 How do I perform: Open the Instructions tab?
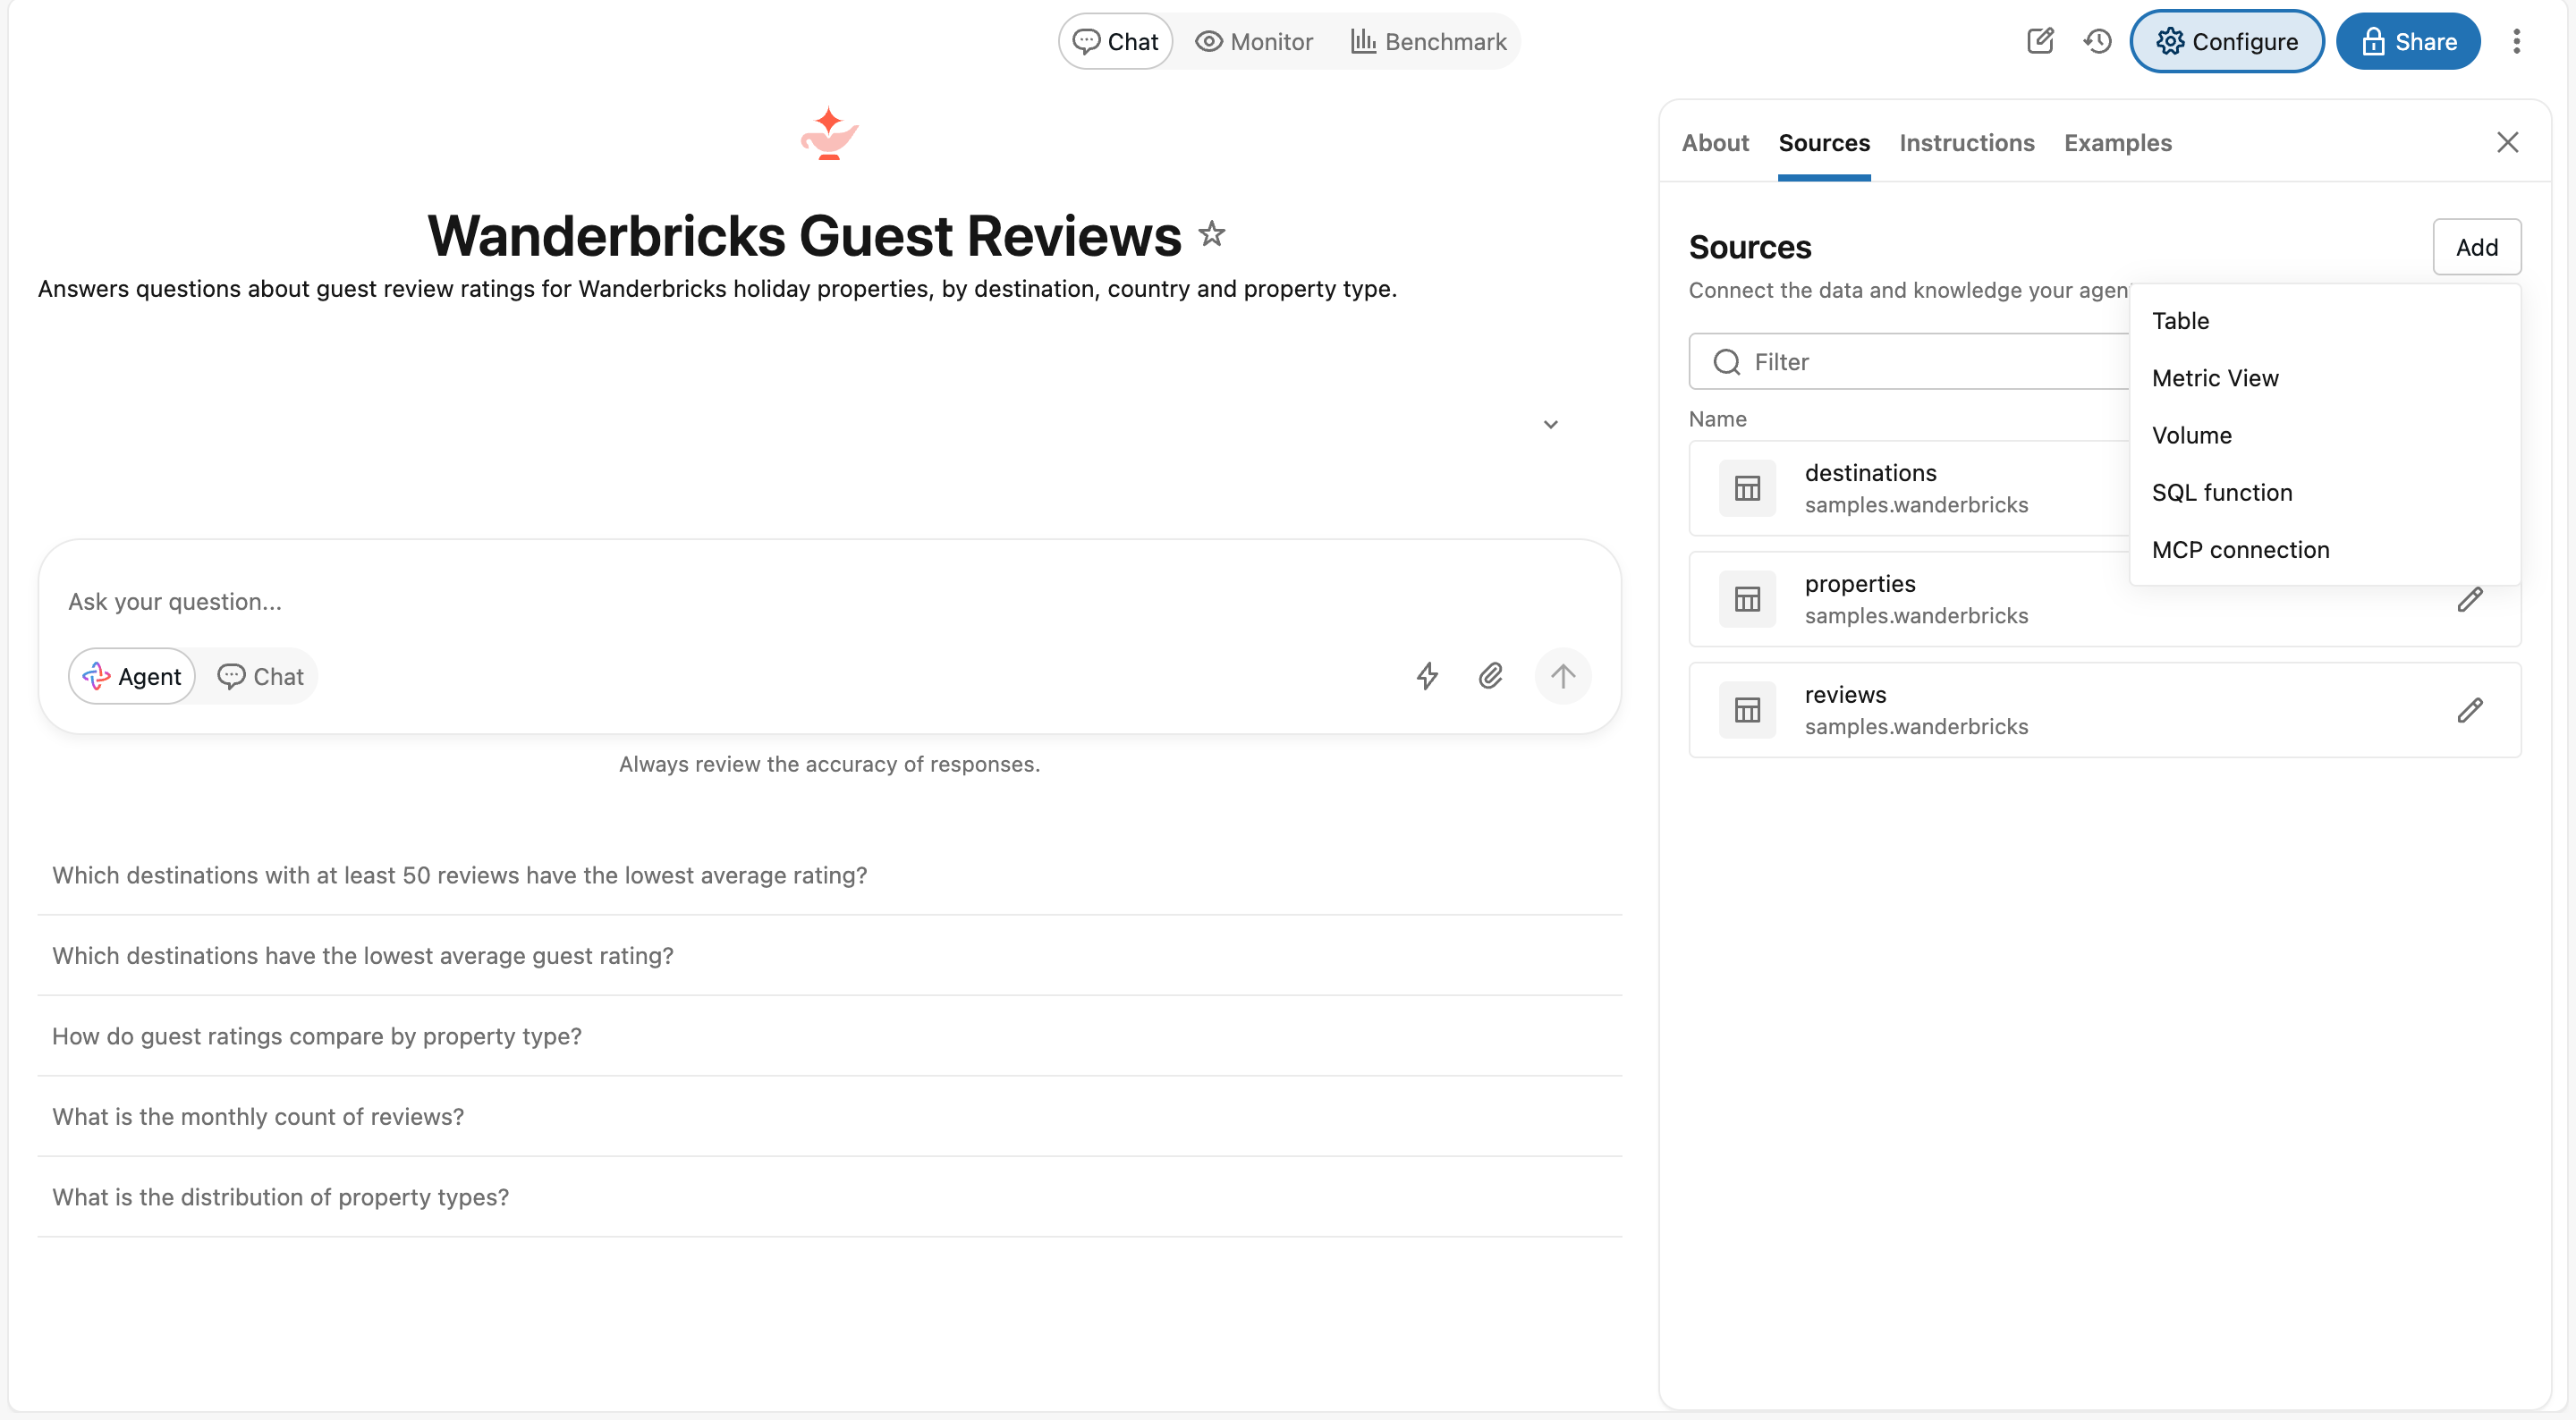tap(1966, 143)
